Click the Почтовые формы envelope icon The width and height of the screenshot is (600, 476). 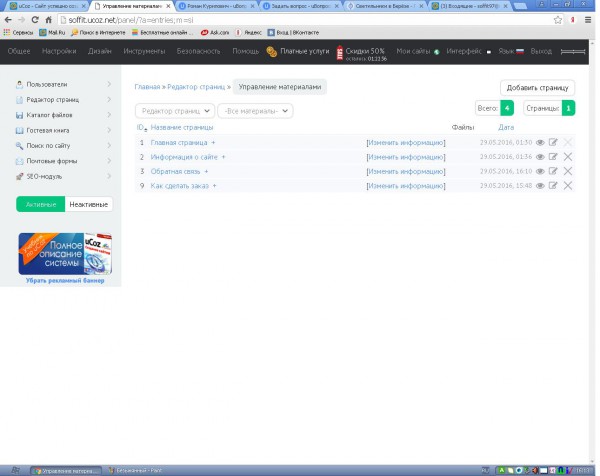coord(19,161)
